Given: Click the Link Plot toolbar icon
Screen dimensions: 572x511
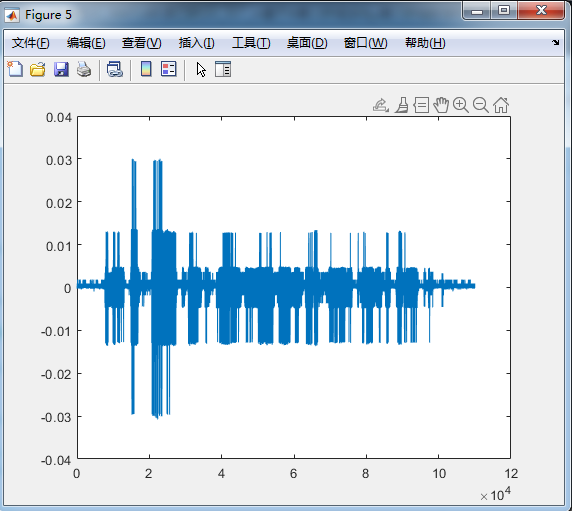Looking at the screenshot, I should click(115, 69).
